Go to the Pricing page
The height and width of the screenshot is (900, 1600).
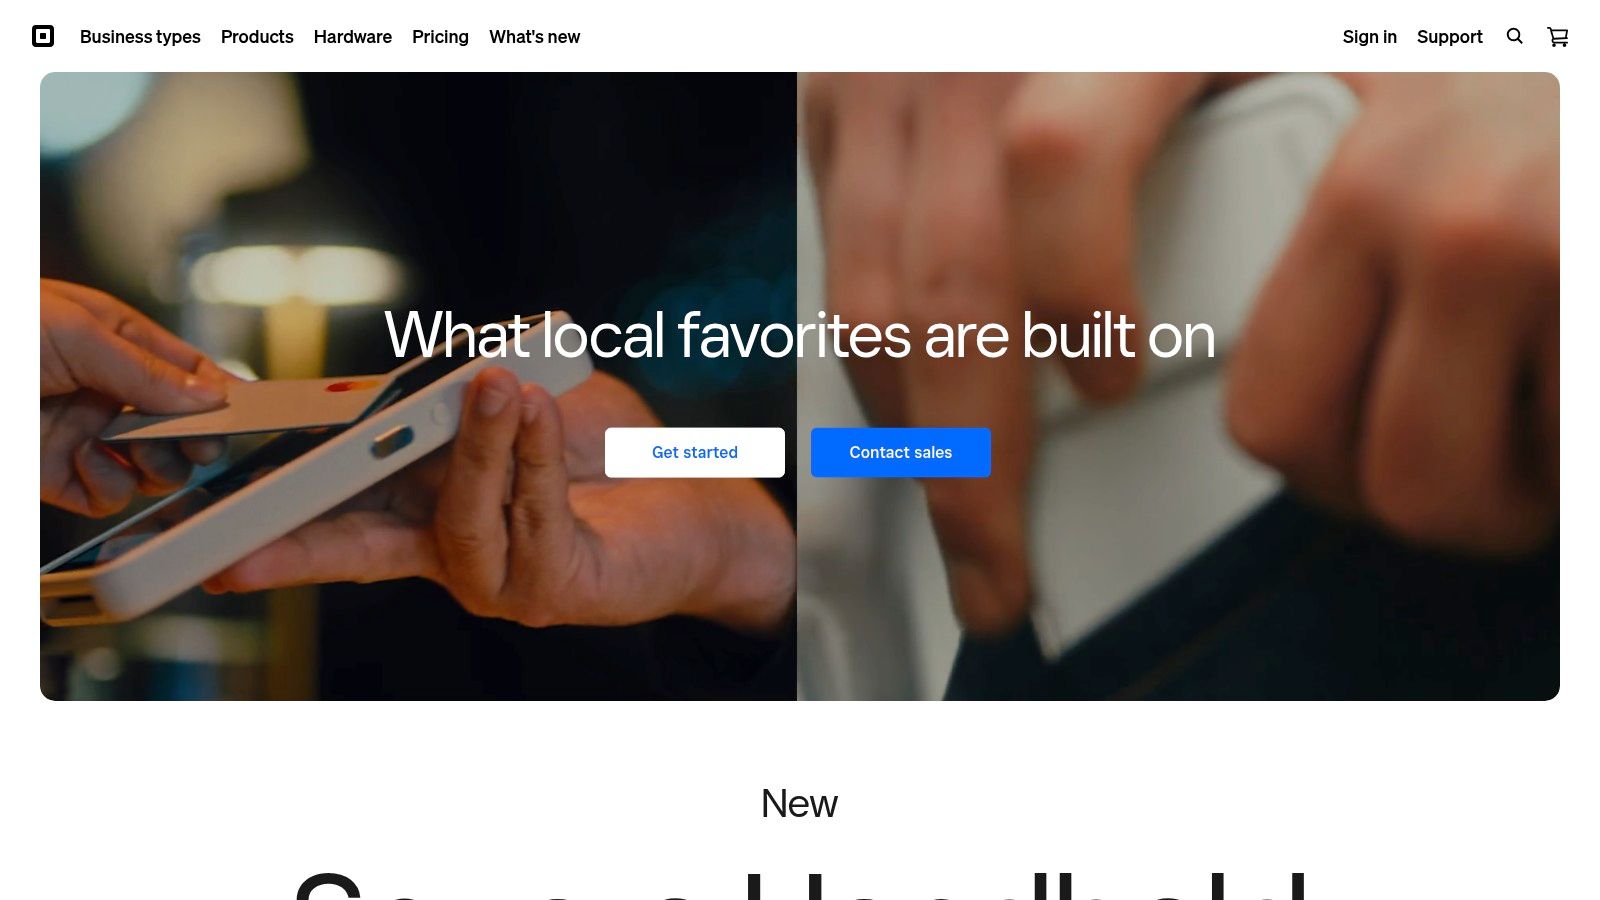point(440,37)
